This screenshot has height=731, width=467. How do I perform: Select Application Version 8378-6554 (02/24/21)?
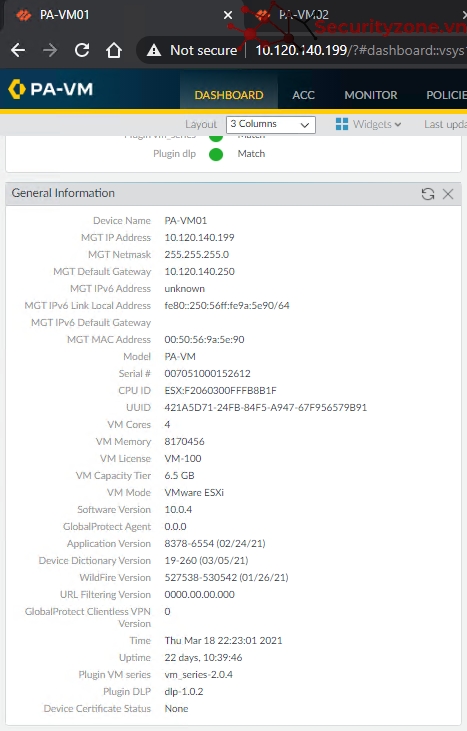click(215, 544)
